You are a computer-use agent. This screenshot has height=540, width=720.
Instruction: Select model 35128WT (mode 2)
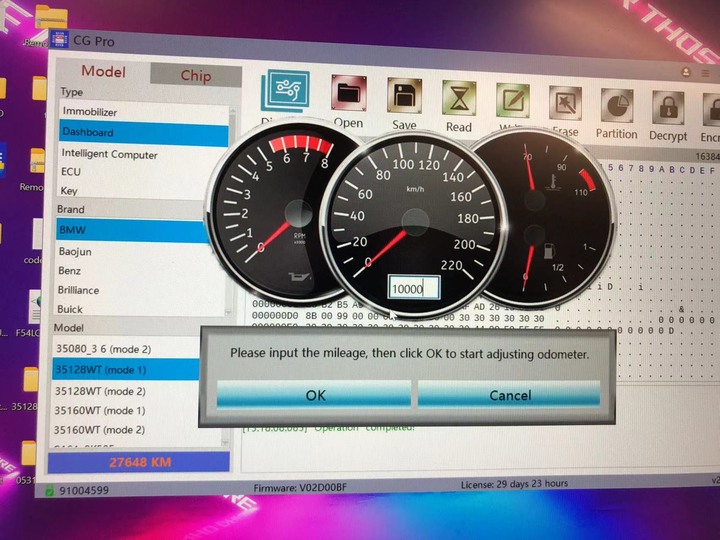(126, 391)
